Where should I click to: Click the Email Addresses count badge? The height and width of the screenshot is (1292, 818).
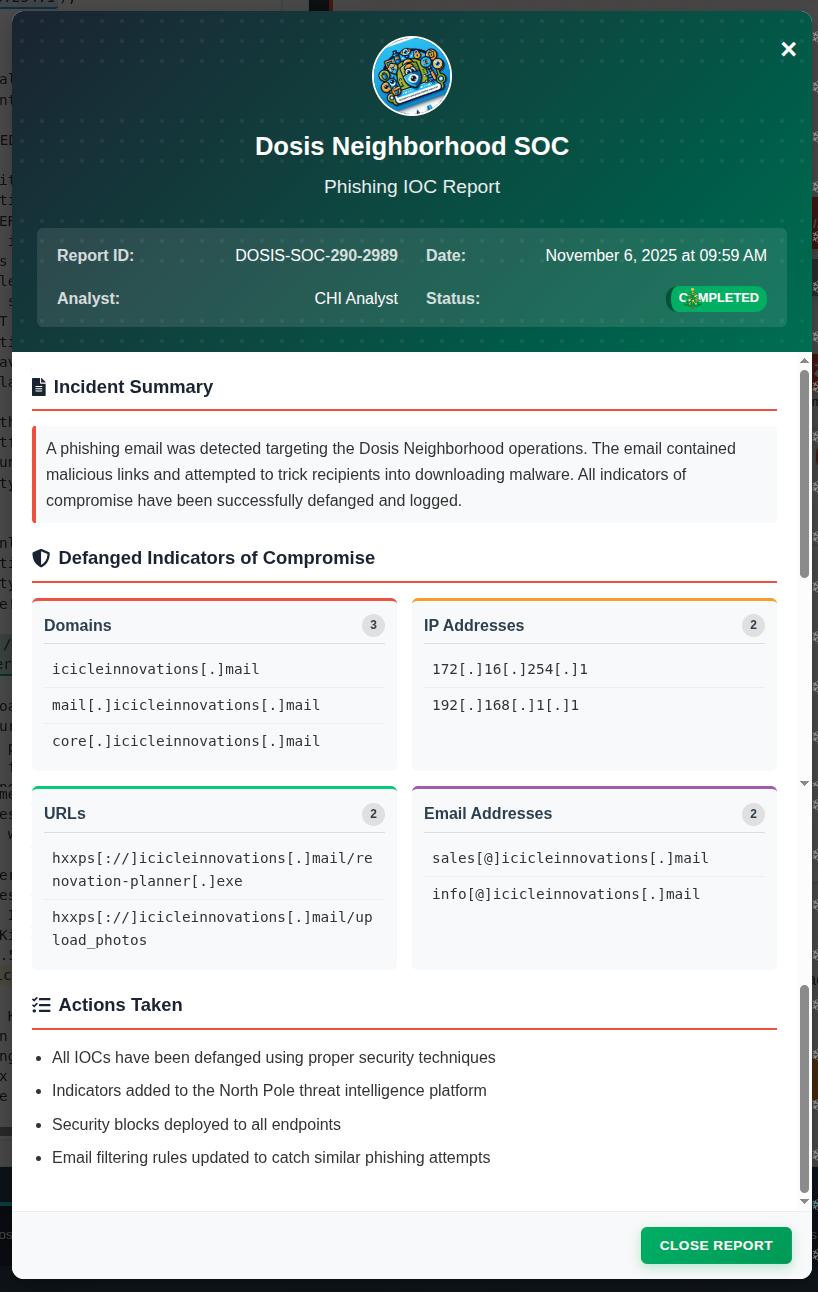point(753,814)
